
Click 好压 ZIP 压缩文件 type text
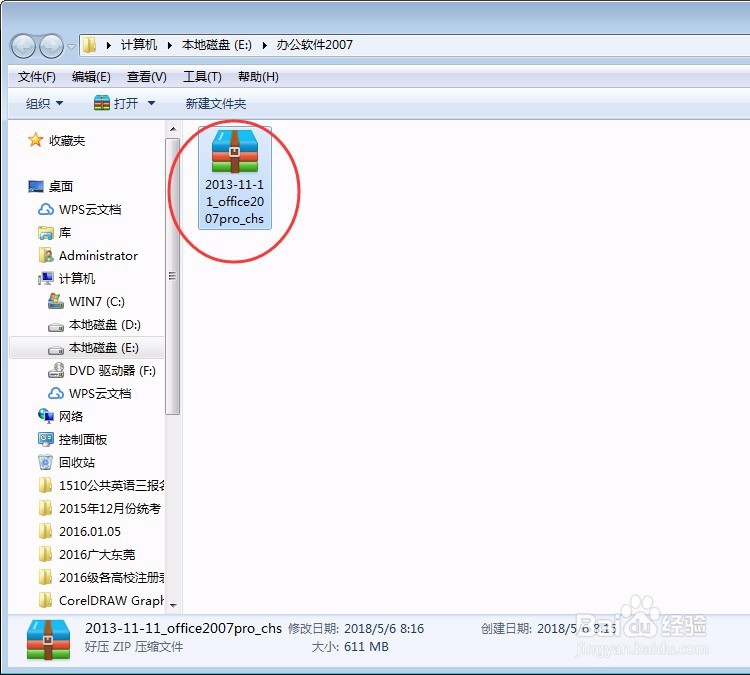click(134, 647)
